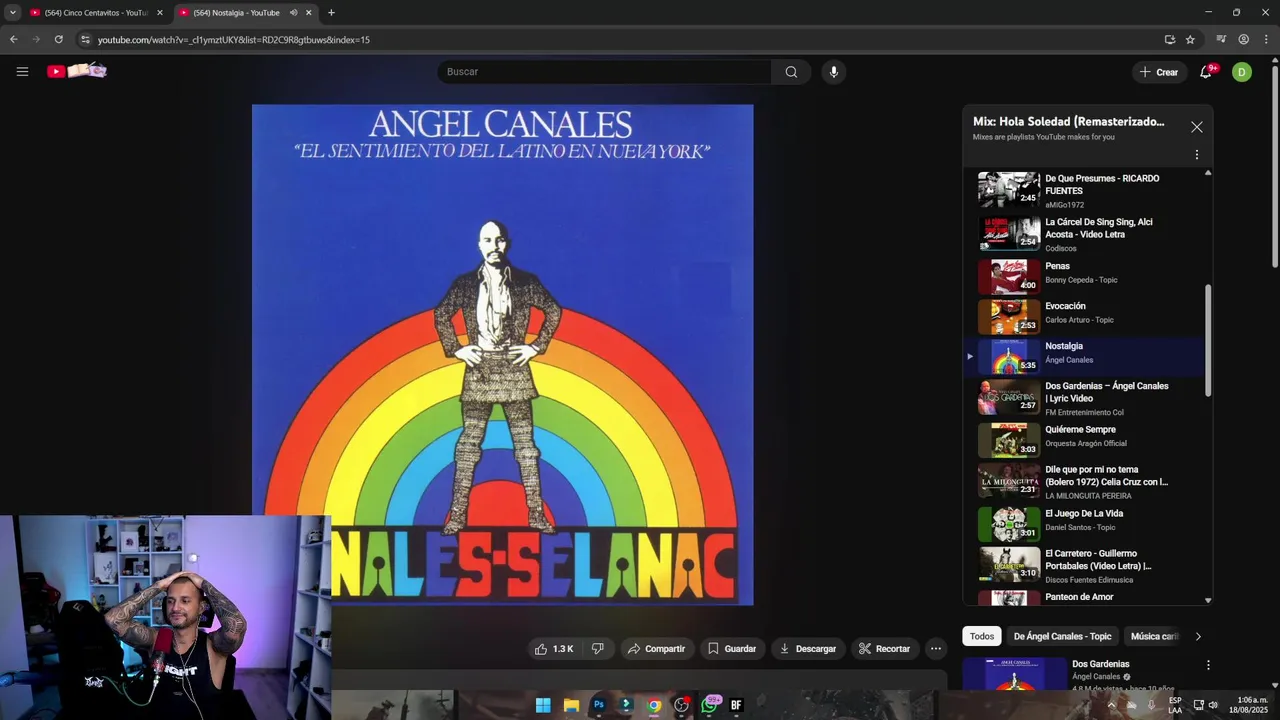
Task: Open Photoshop from taskbar
Action: tap(599, 705)
